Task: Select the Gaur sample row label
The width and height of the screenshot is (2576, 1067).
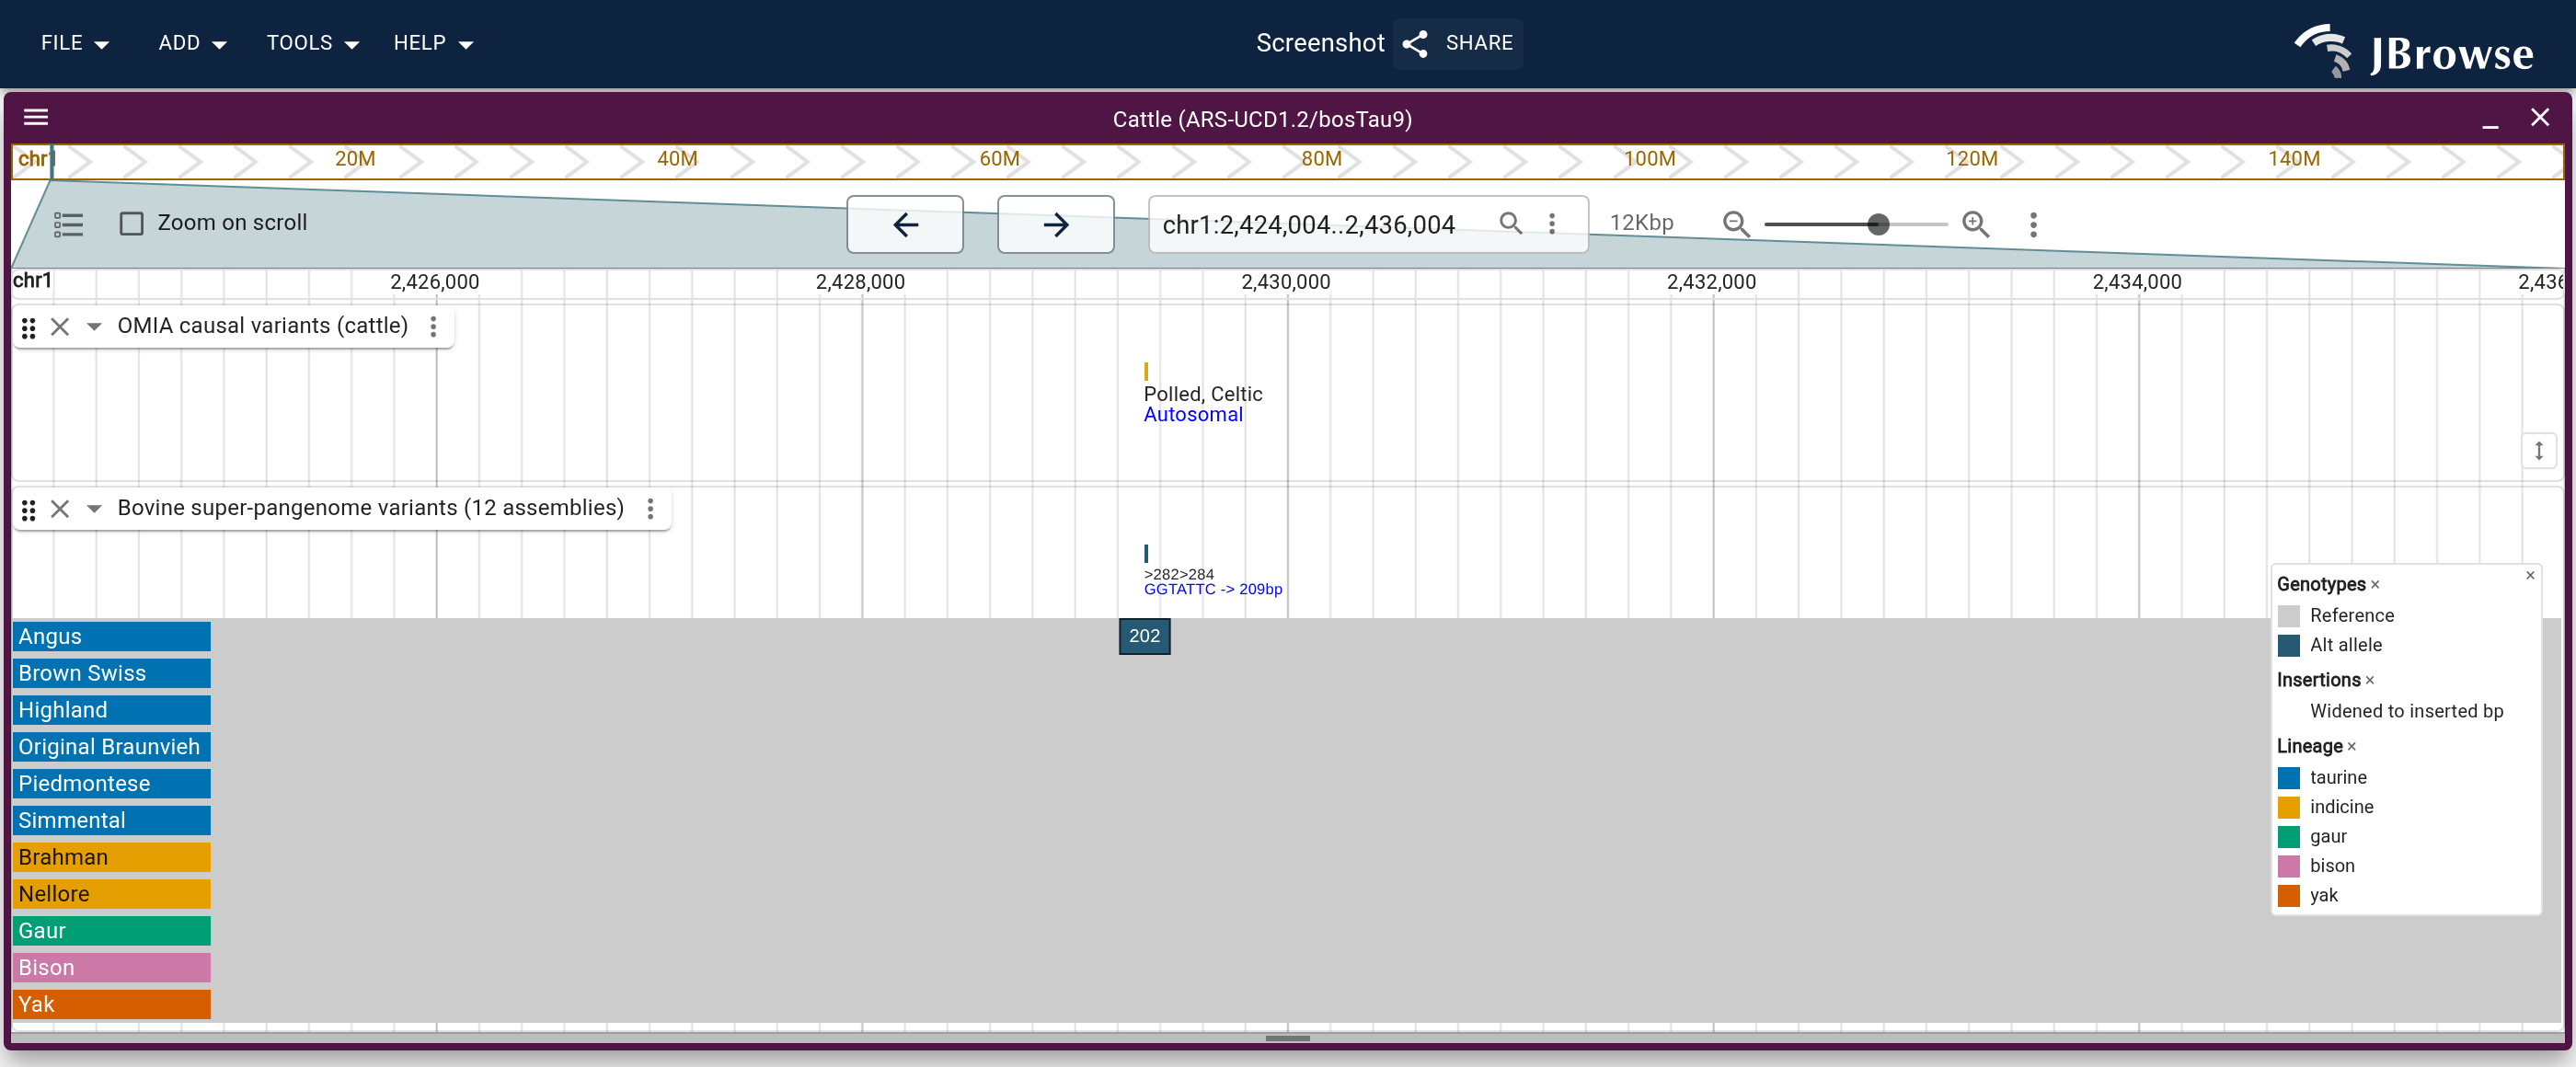Action: pos(112,931)
